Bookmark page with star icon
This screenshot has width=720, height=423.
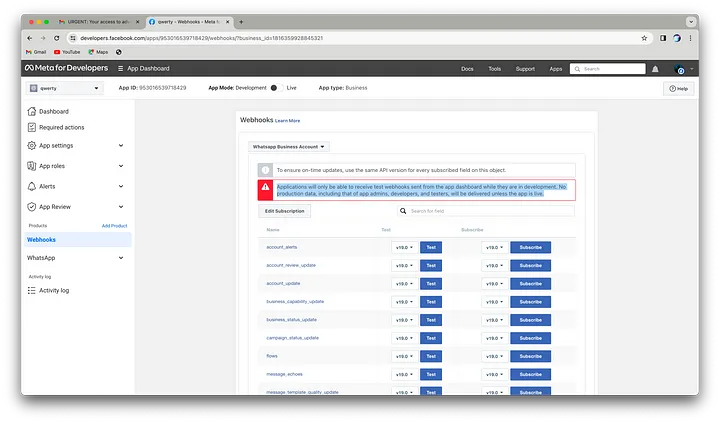point(644,38)
